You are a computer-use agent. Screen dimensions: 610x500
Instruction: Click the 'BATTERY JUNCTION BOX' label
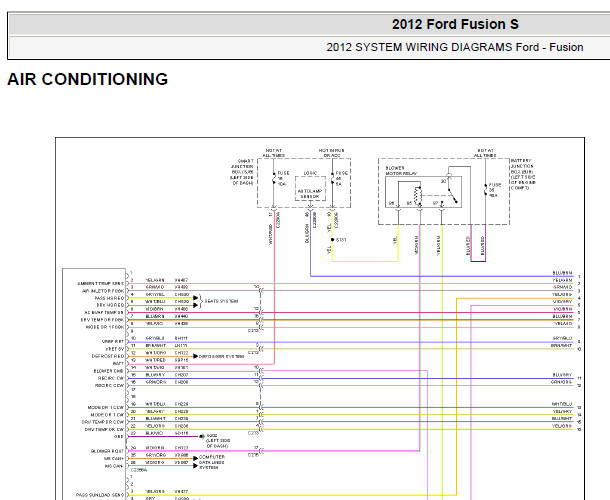[x=523, y=174]
